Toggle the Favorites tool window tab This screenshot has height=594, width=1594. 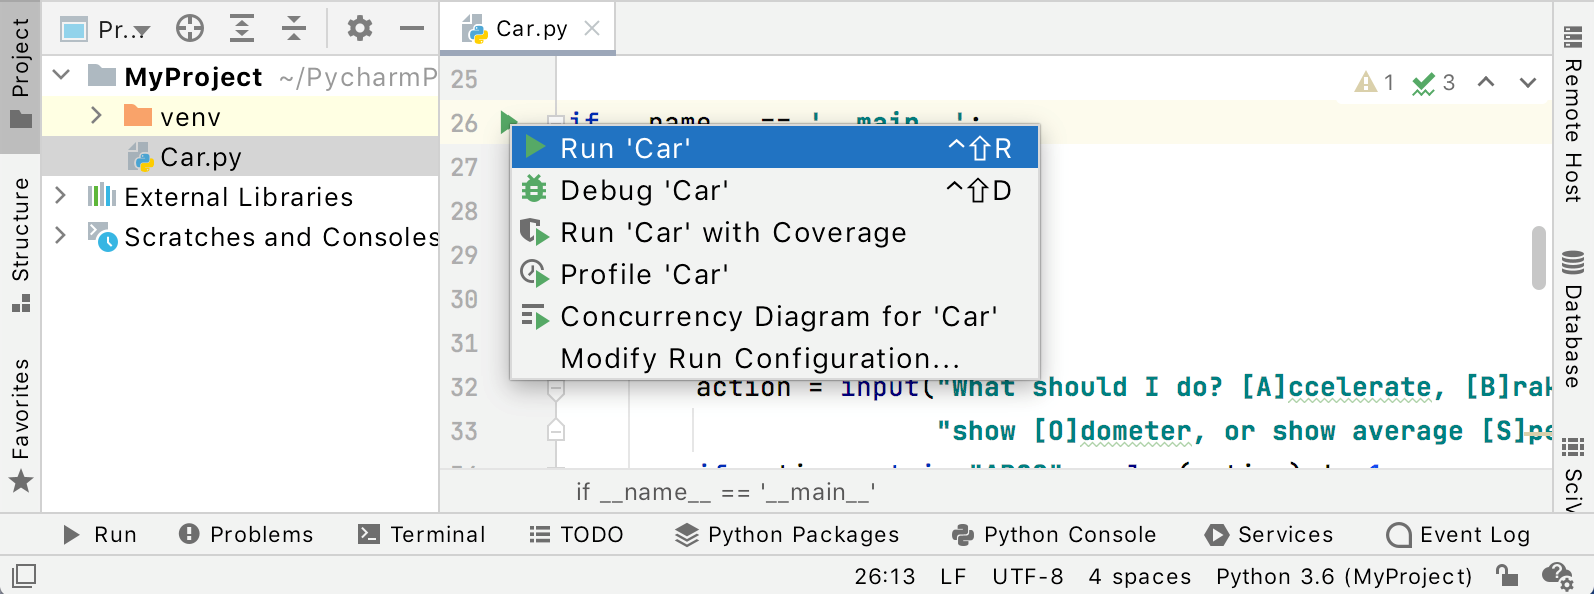(x=20, y=425)
